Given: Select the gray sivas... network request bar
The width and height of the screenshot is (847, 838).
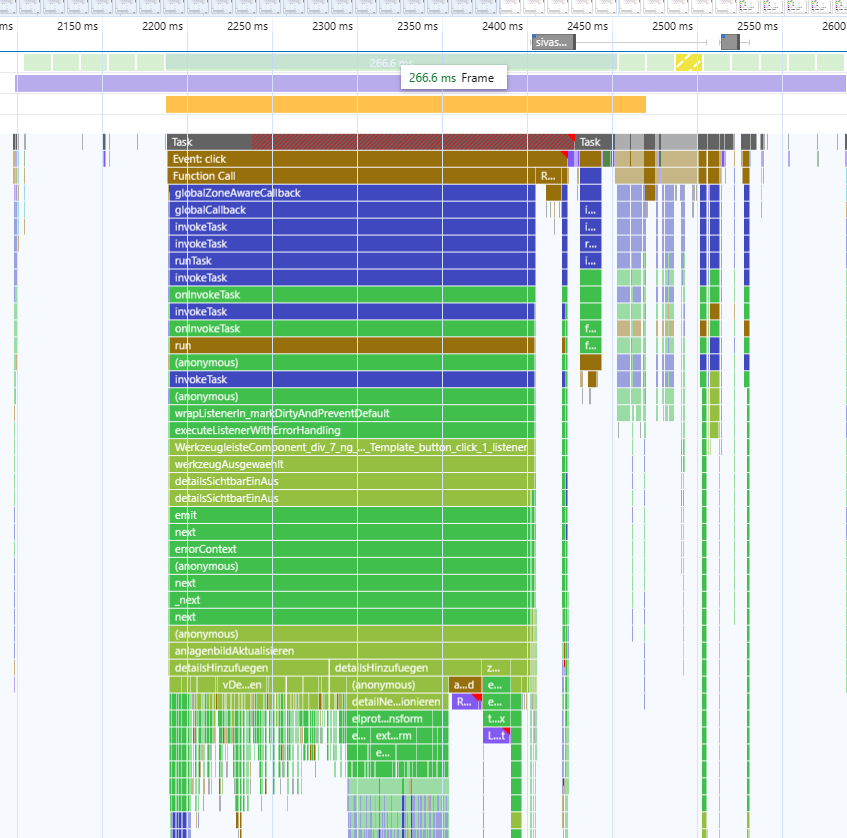Looking at the screenshot, I should 552,42.
